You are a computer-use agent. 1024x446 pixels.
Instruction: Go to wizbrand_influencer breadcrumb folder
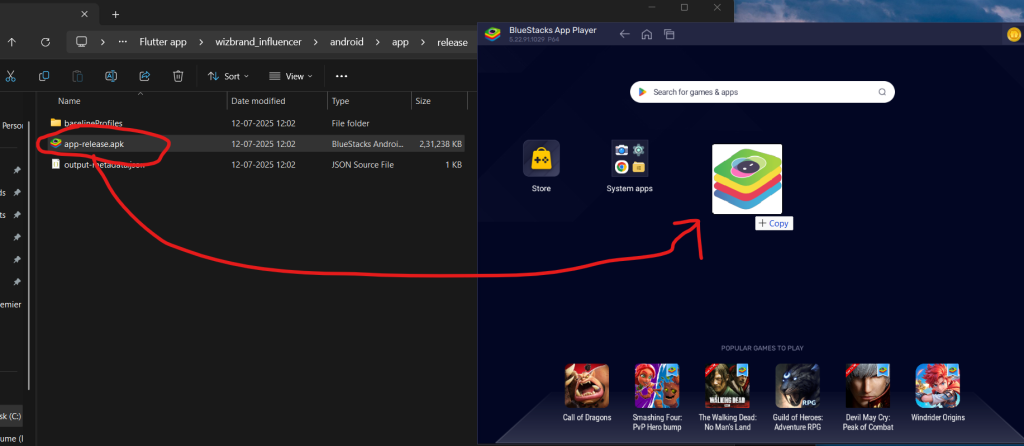tap(259, 42)
